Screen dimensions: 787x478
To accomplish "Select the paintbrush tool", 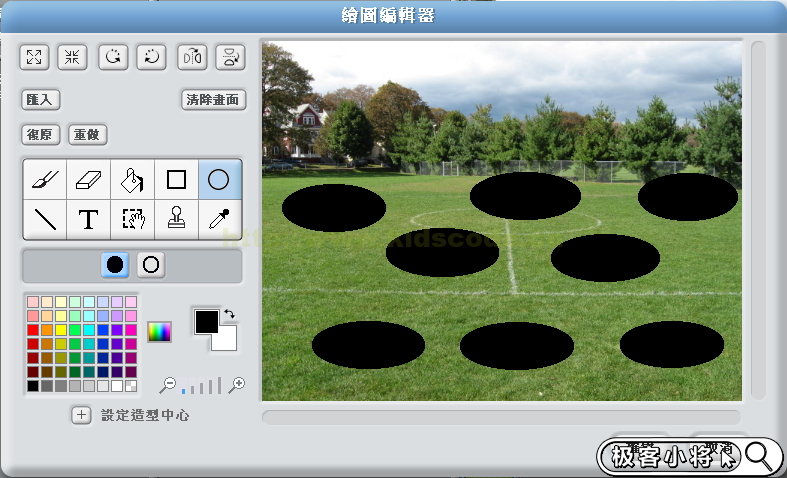I will 45,180.
